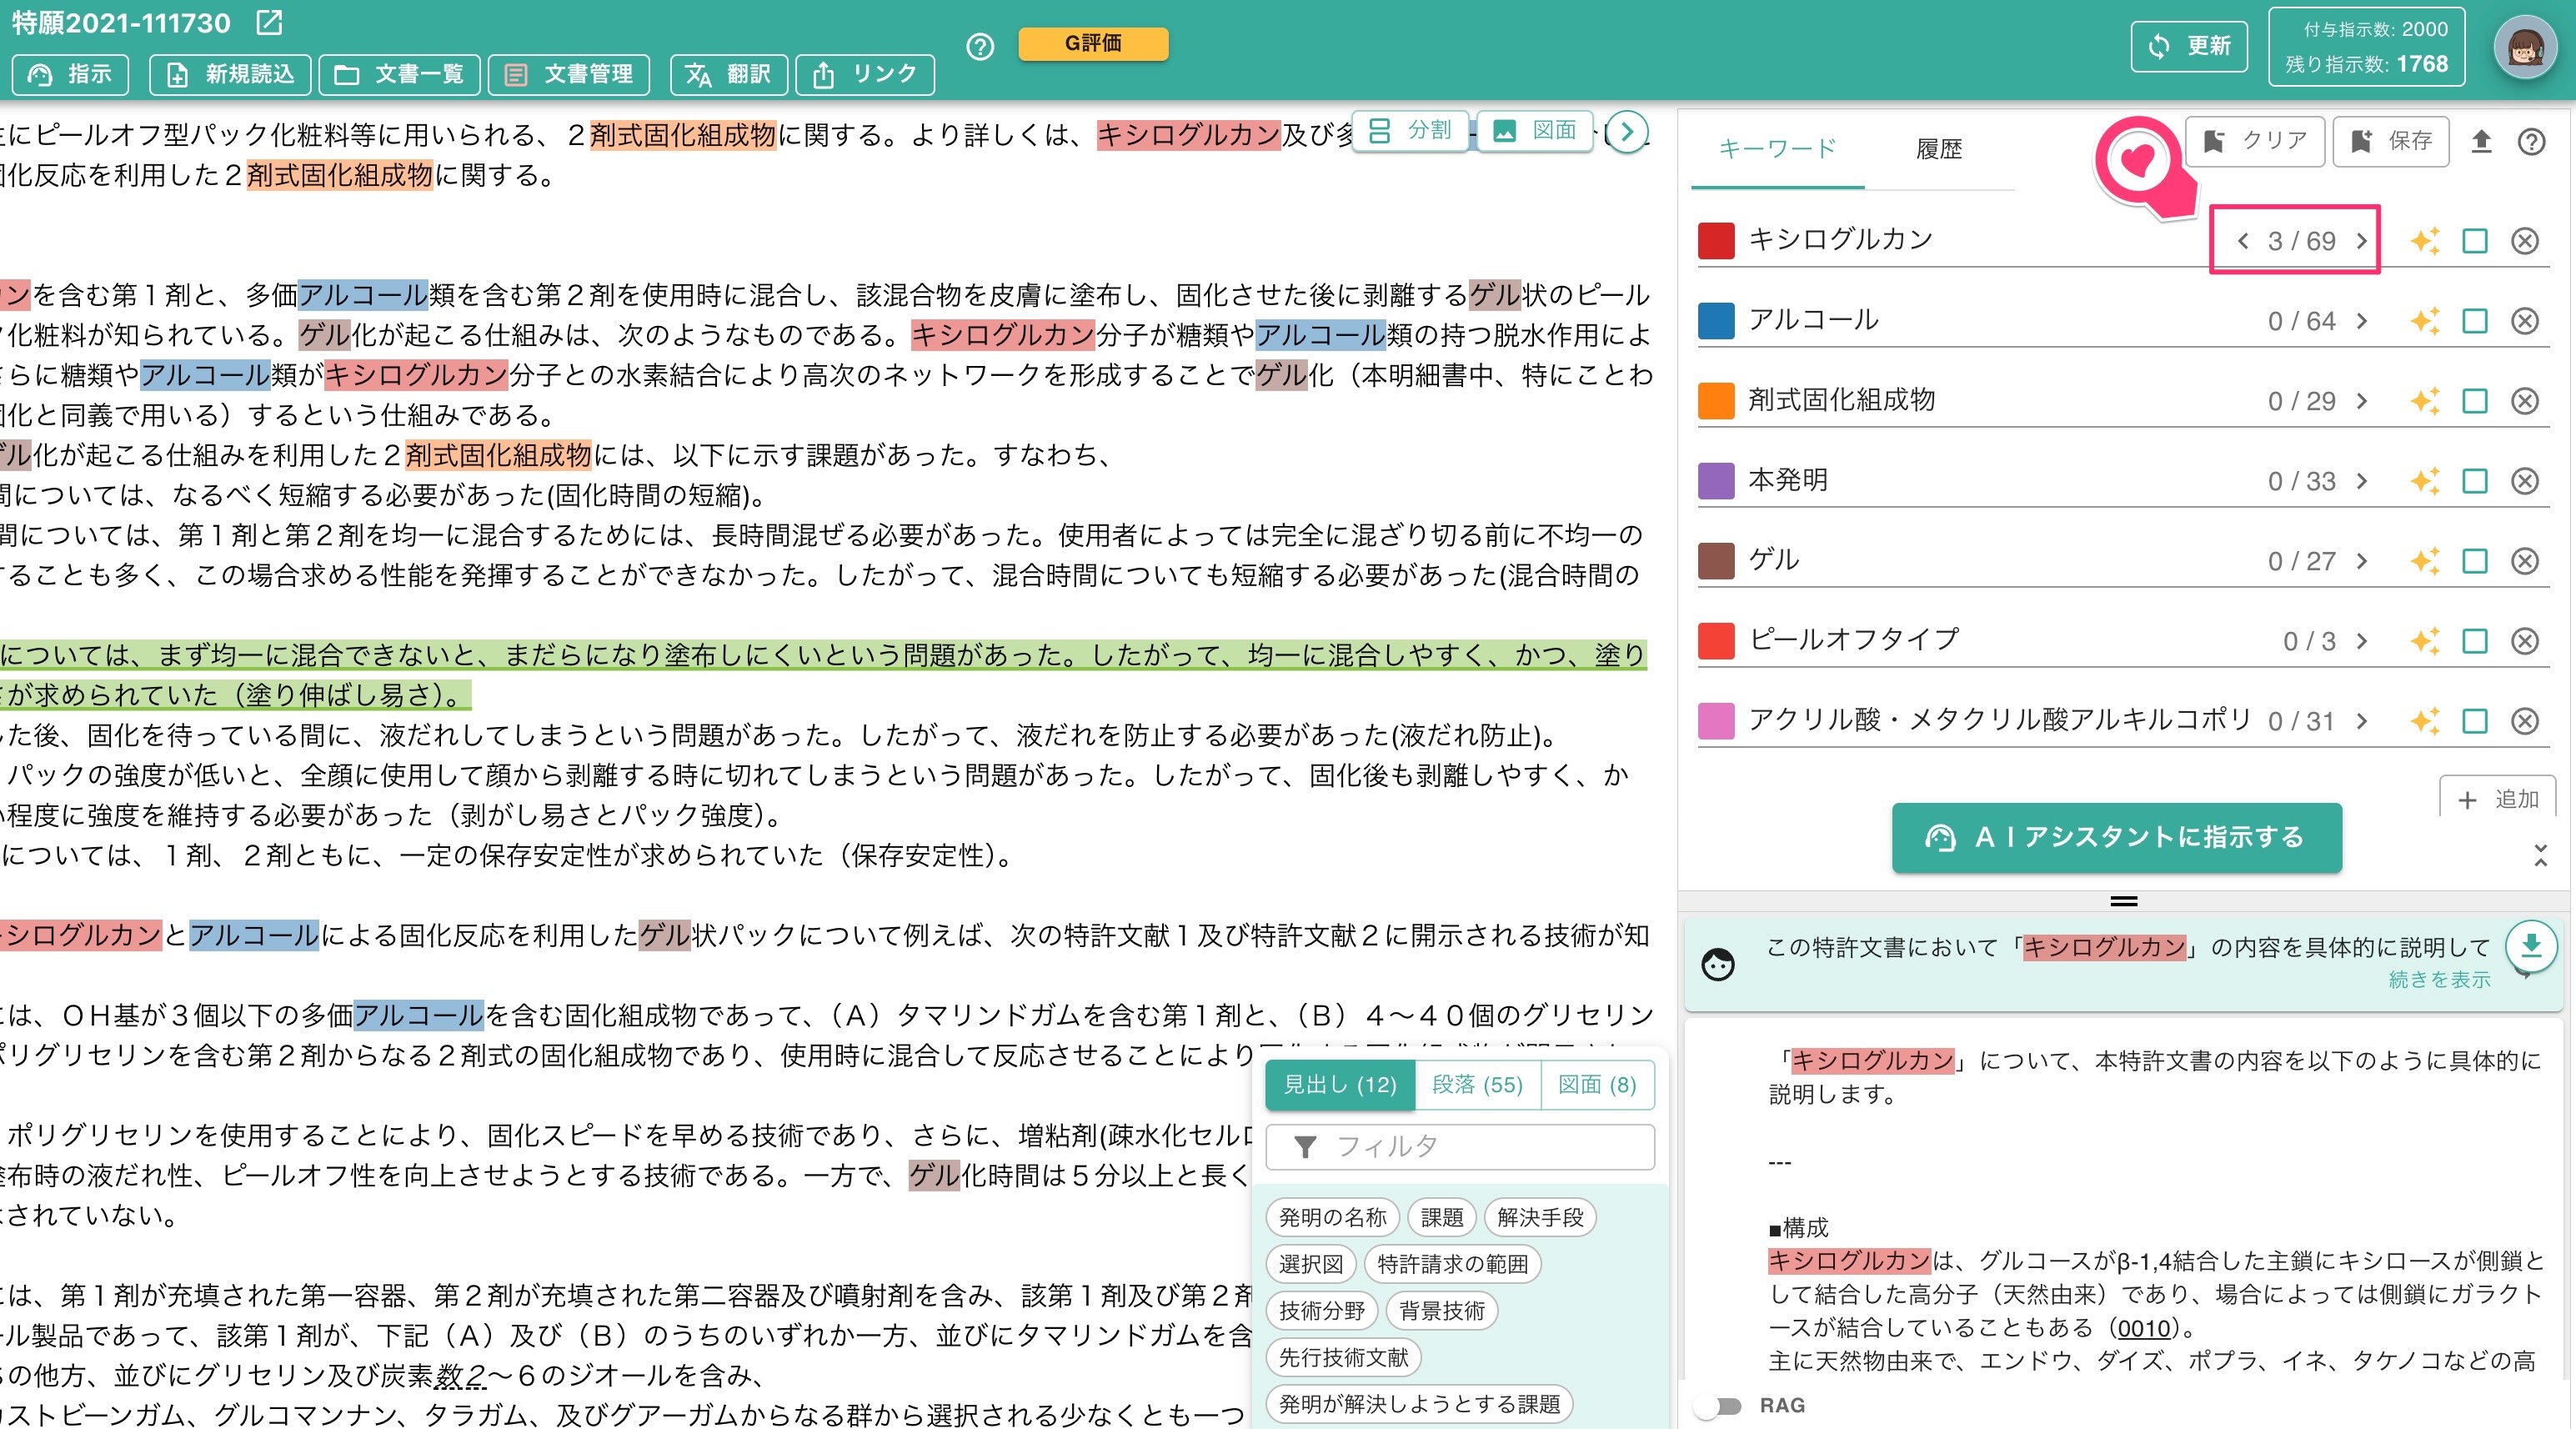Click the フィルタ input field
Screen dimensions: 2576x1429
click(x=1460, y=1147)
